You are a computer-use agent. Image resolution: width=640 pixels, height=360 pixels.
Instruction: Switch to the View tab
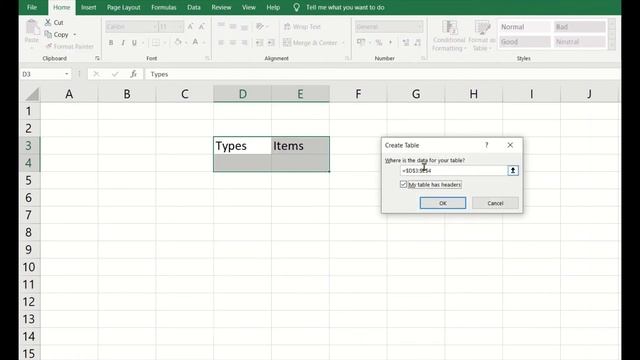pyautogui.click(x=249, y=7)
